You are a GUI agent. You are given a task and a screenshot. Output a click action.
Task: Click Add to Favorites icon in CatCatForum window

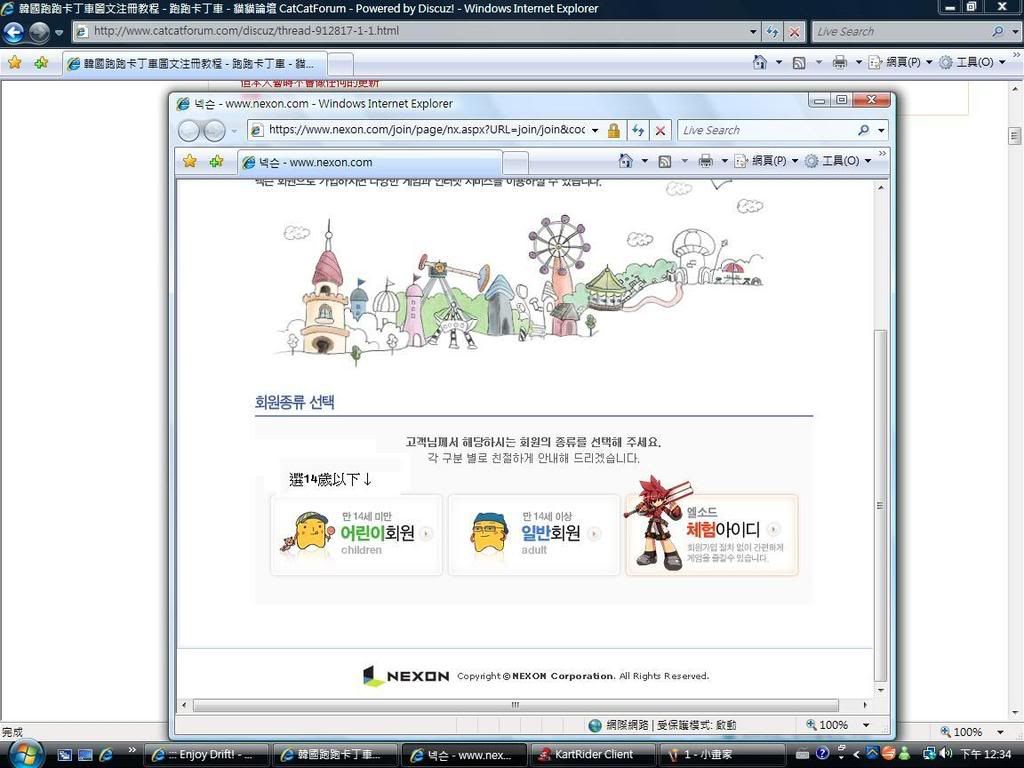point(41,62)
